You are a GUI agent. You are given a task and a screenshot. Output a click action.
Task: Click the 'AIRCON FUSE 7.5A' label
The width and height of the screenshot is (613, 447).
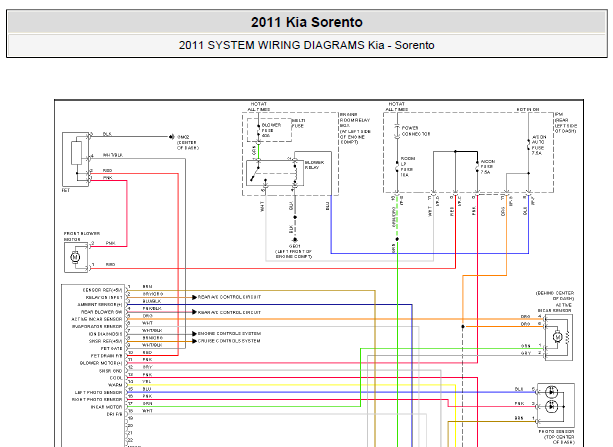[488, 167]
